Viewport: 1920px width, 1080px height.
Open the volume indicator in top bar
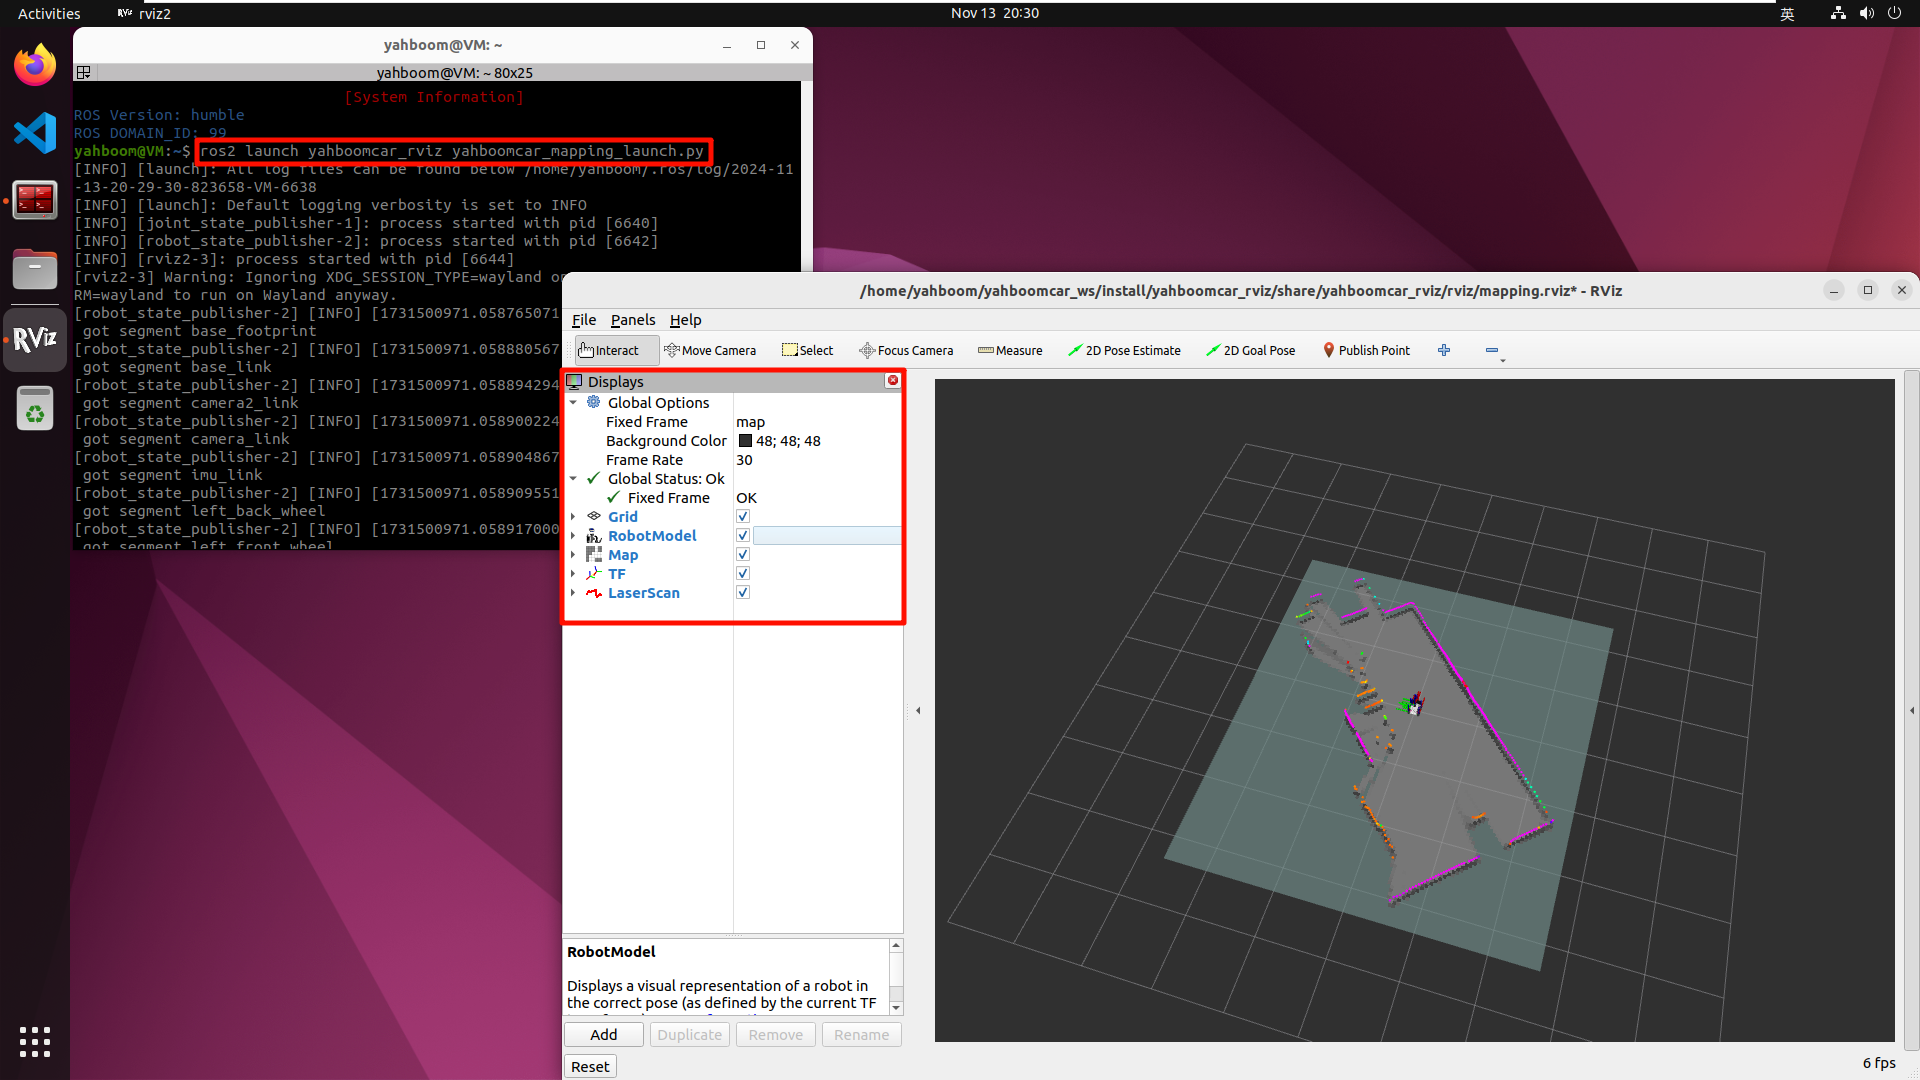click(x=1866, y=13)
